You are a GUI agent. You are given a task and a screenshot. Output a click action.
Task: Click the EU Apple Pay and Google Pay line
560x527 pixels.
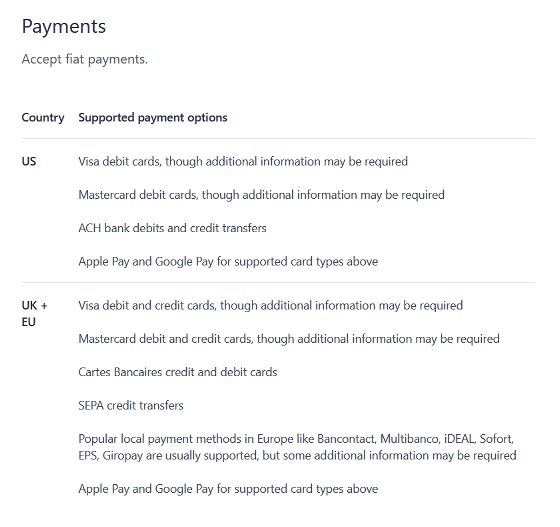click(228, 489)
